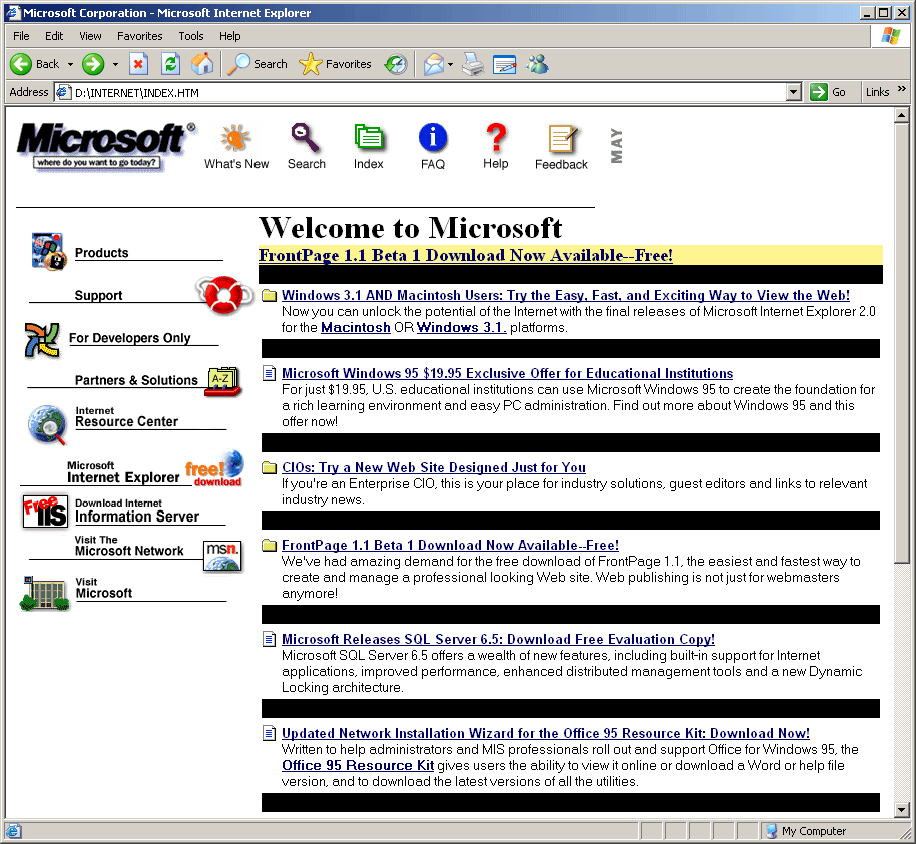Open the yellow FrontPage 1.1 Beta banner link
The height and width of the screenshot is (844, 916).
pyautogui.click(x=466, y=255)
